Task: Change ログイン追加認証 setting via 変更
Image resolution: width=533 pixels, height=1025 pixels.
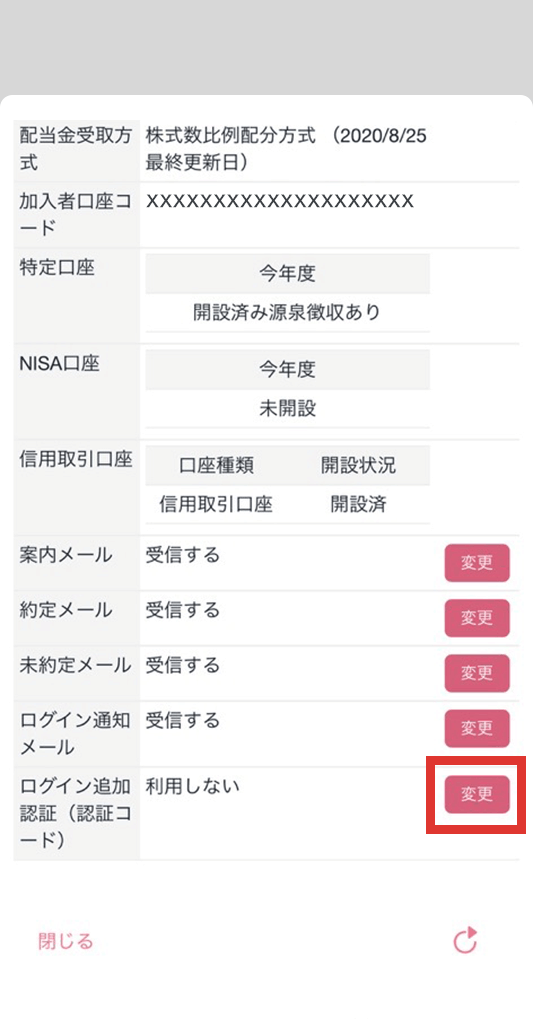Action: point(477,794)
